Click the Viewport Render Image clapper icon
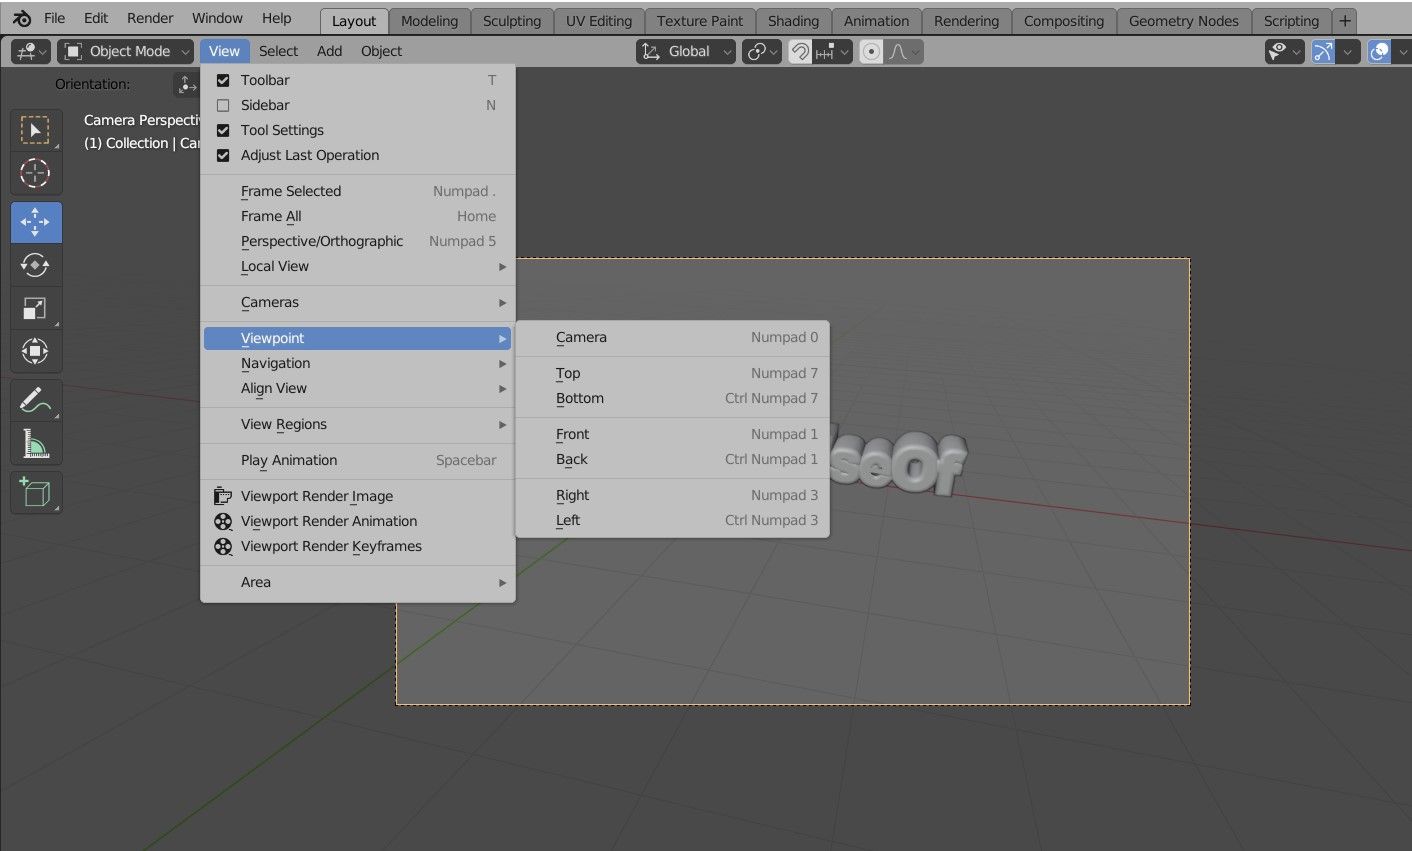This screenshot has height=851, width=1412. (223, 496)
